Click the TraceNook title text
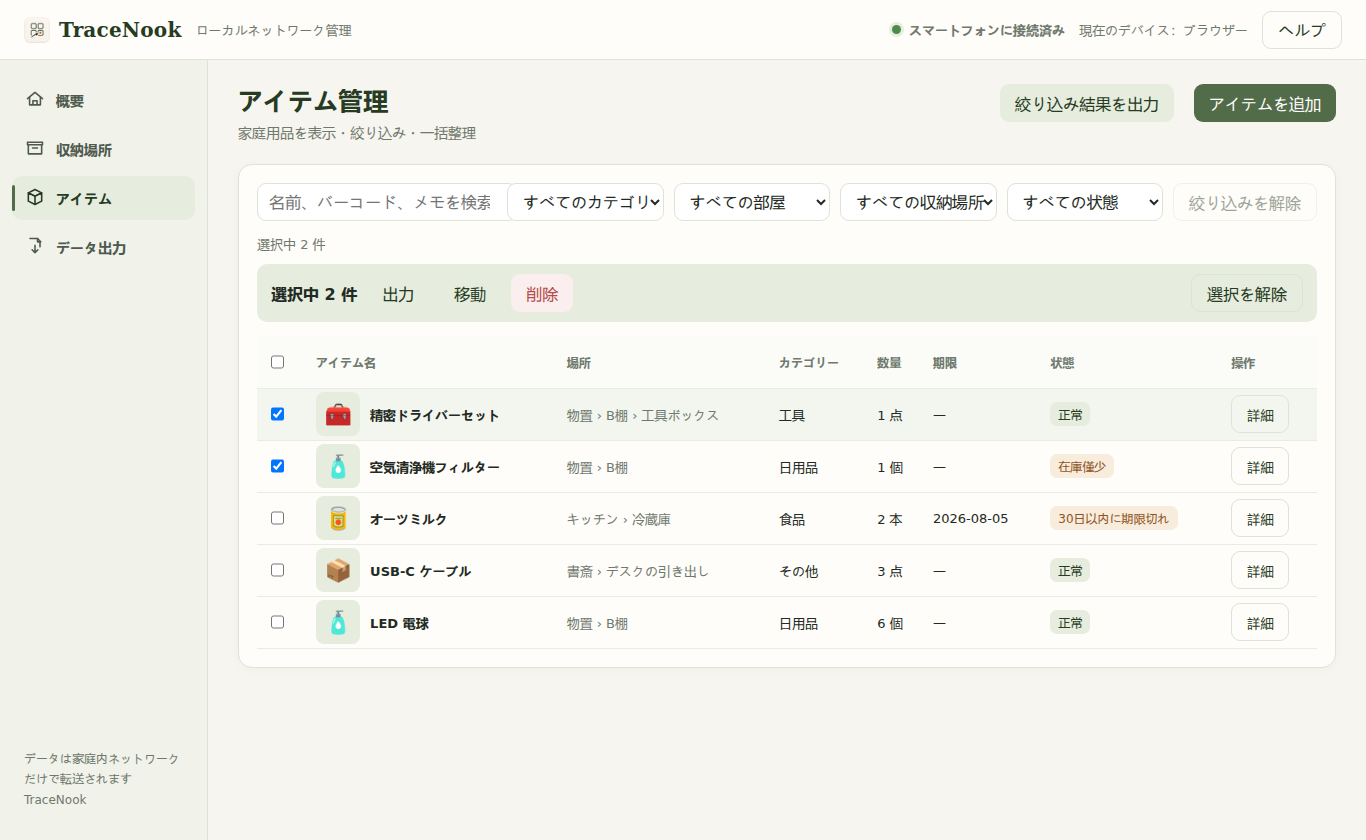The width and height of the screenshot is (1366, 840). point(120,30)
